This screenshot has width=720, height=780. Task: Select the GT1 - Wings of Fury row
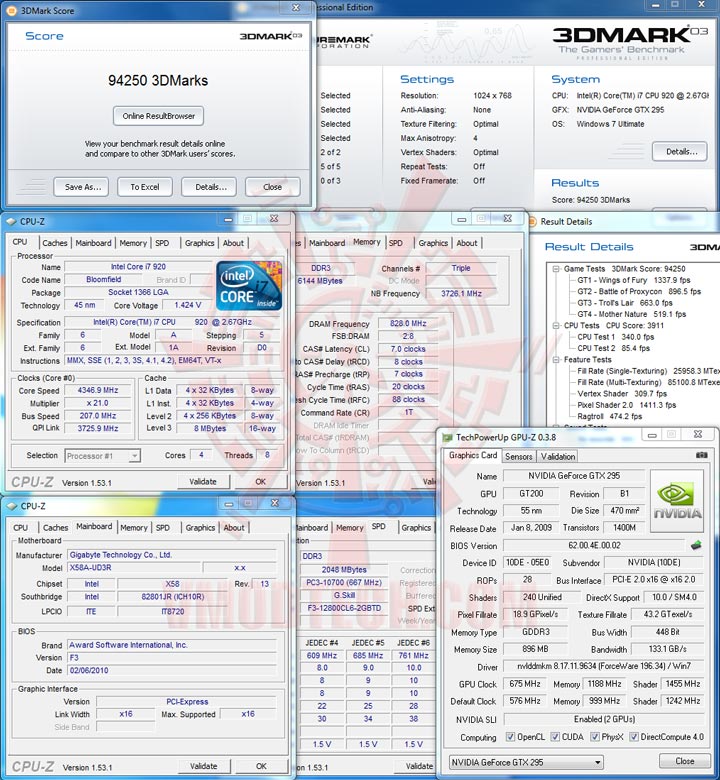[633, 280]
